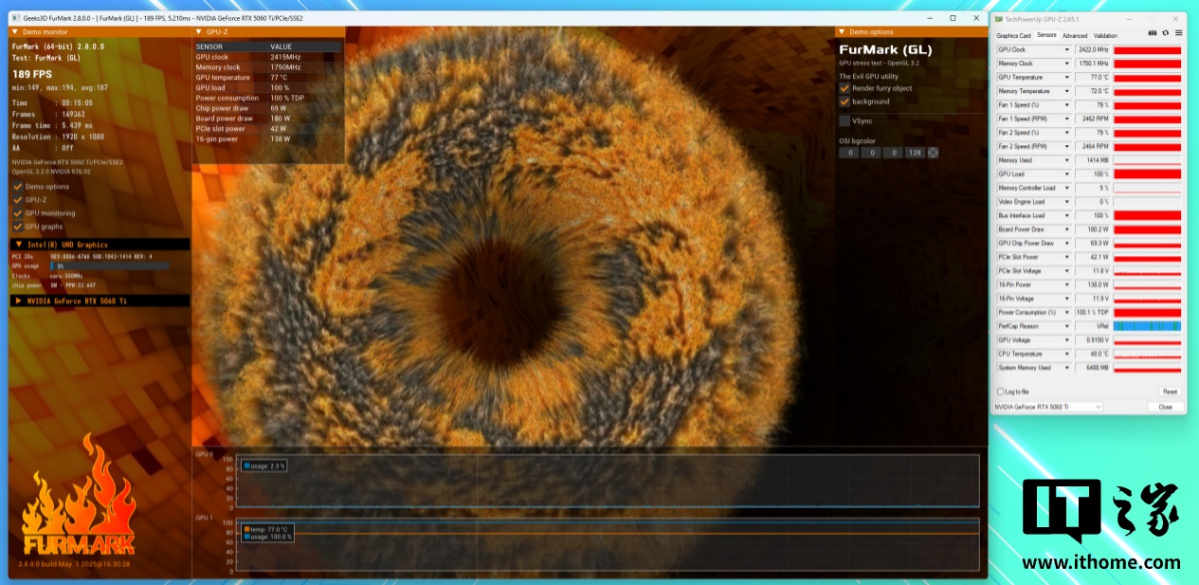Open the GPU-Z hamburger menu
The width and height of the screenshot is (1199, 585).
[1177, 34]
